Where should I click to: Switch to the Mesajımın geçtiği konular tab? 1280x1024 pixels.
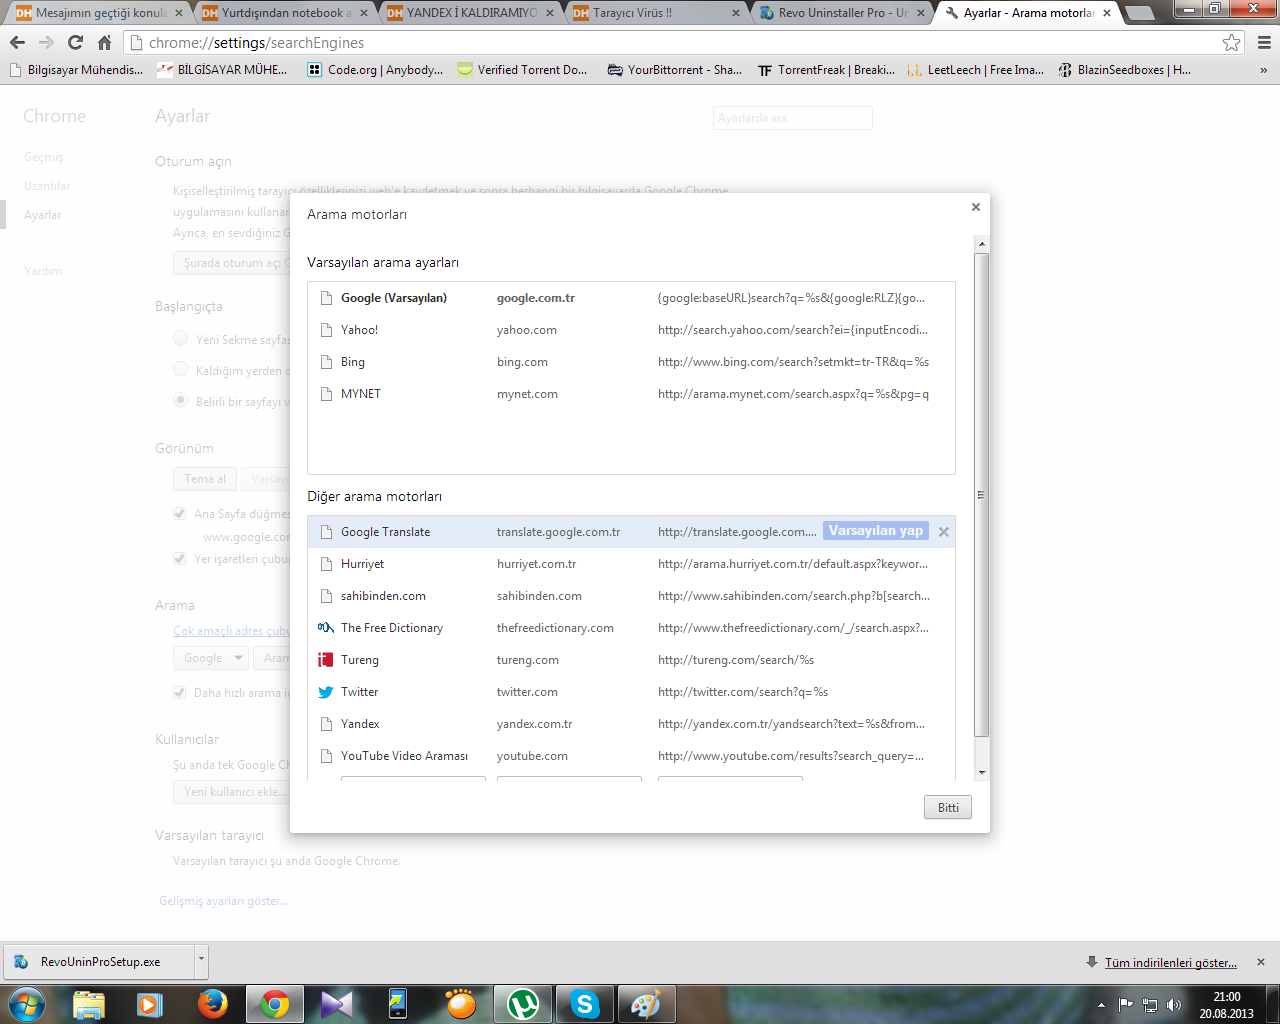pos(96,13)
